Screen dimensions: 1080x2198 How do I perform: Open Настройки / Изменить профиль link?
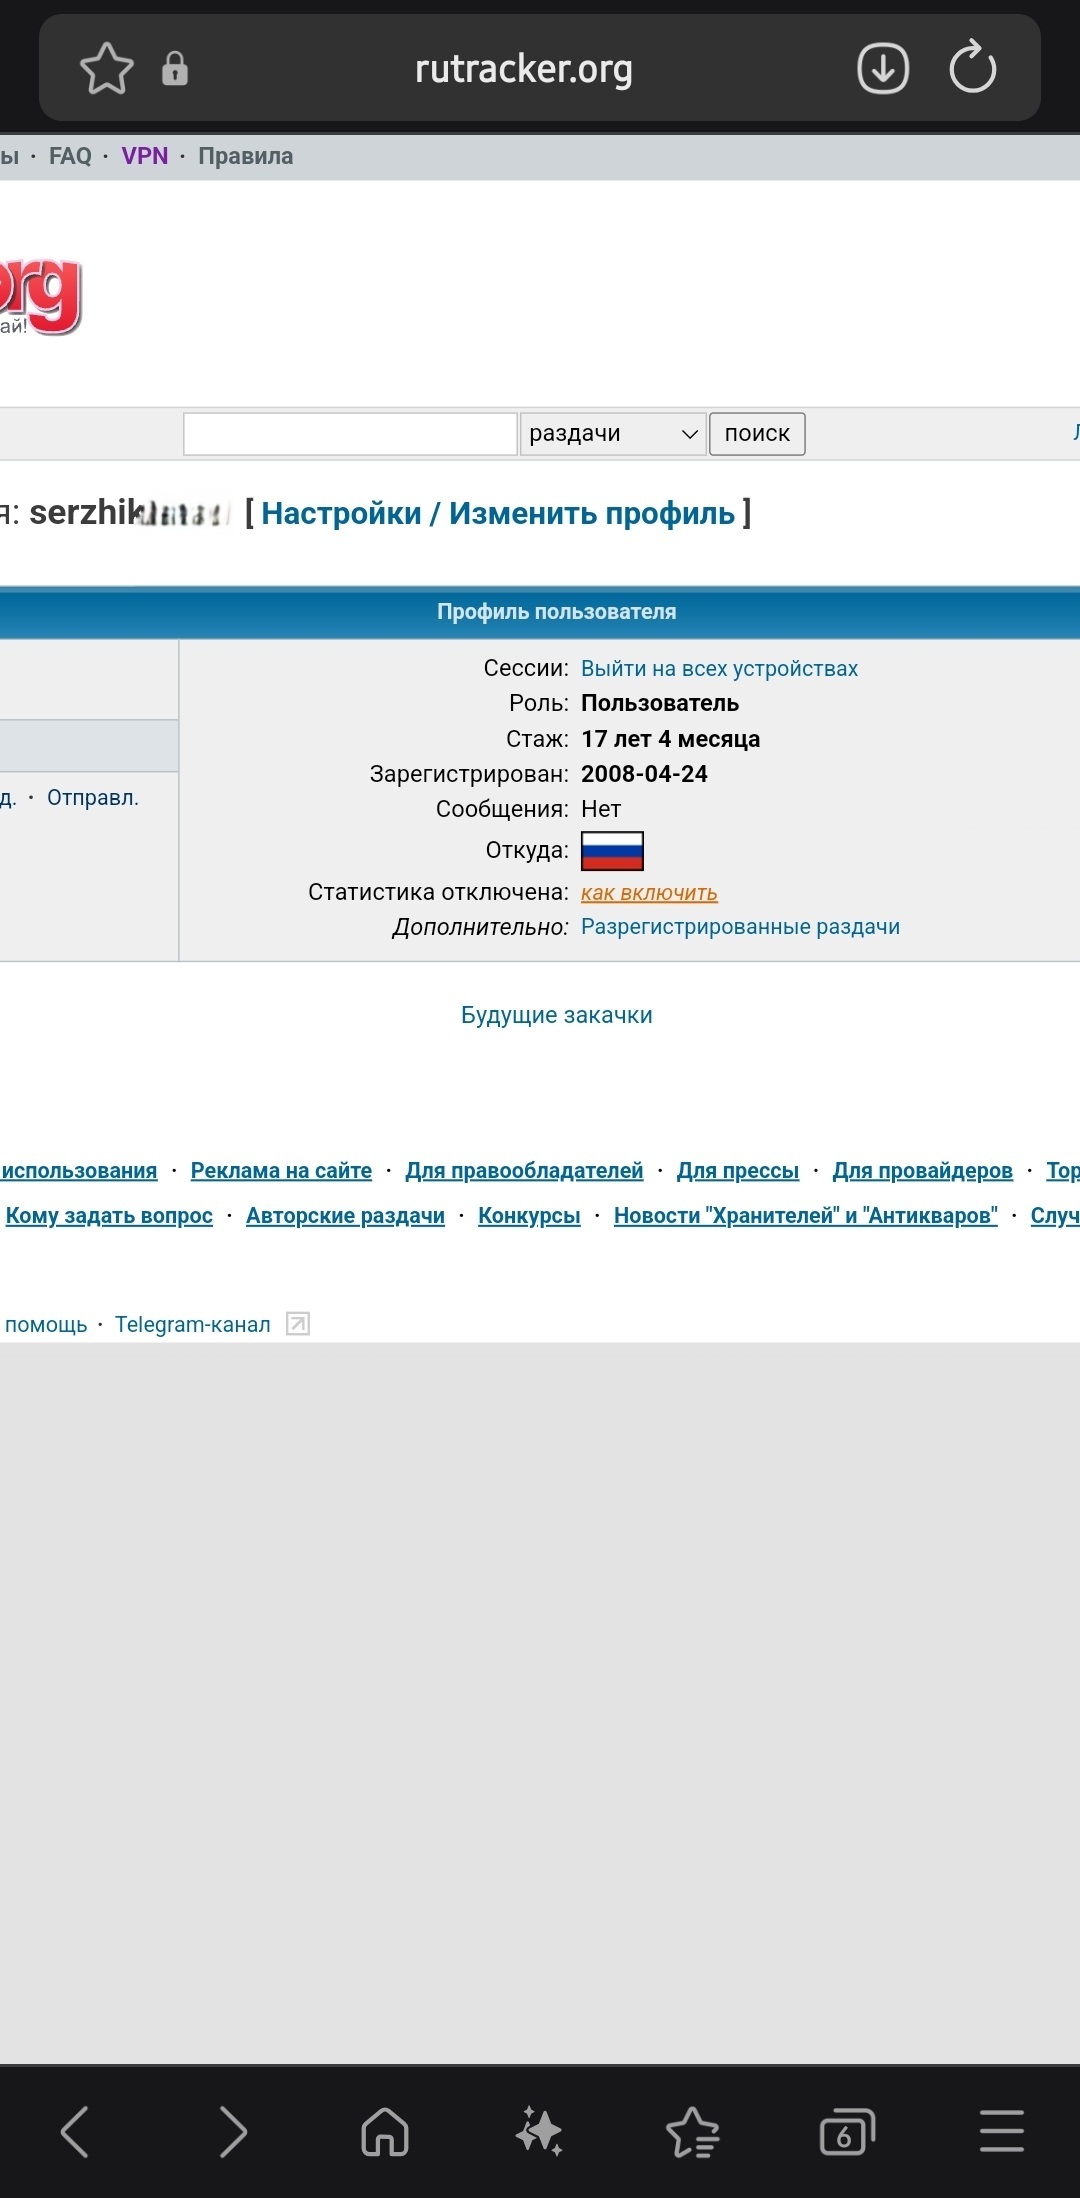click(x=498, y=513)
